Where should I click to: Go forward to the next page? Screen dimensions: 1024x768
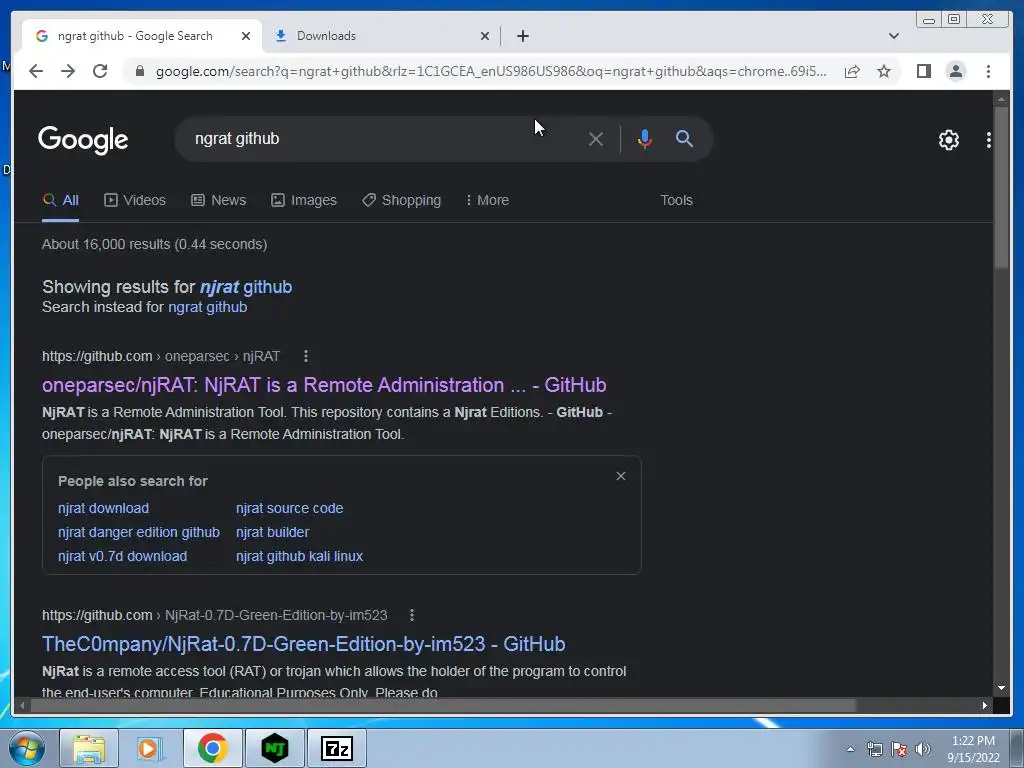(68, 71)
